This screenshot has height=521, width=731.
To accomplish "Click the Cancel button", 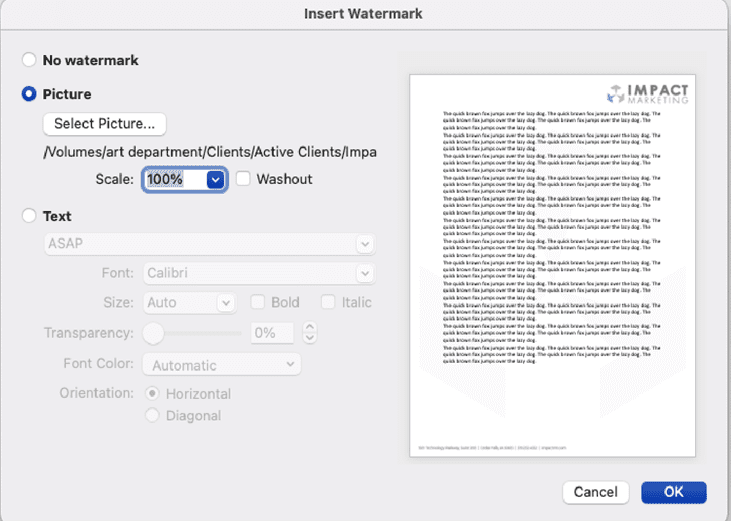I will pos(595,492).
